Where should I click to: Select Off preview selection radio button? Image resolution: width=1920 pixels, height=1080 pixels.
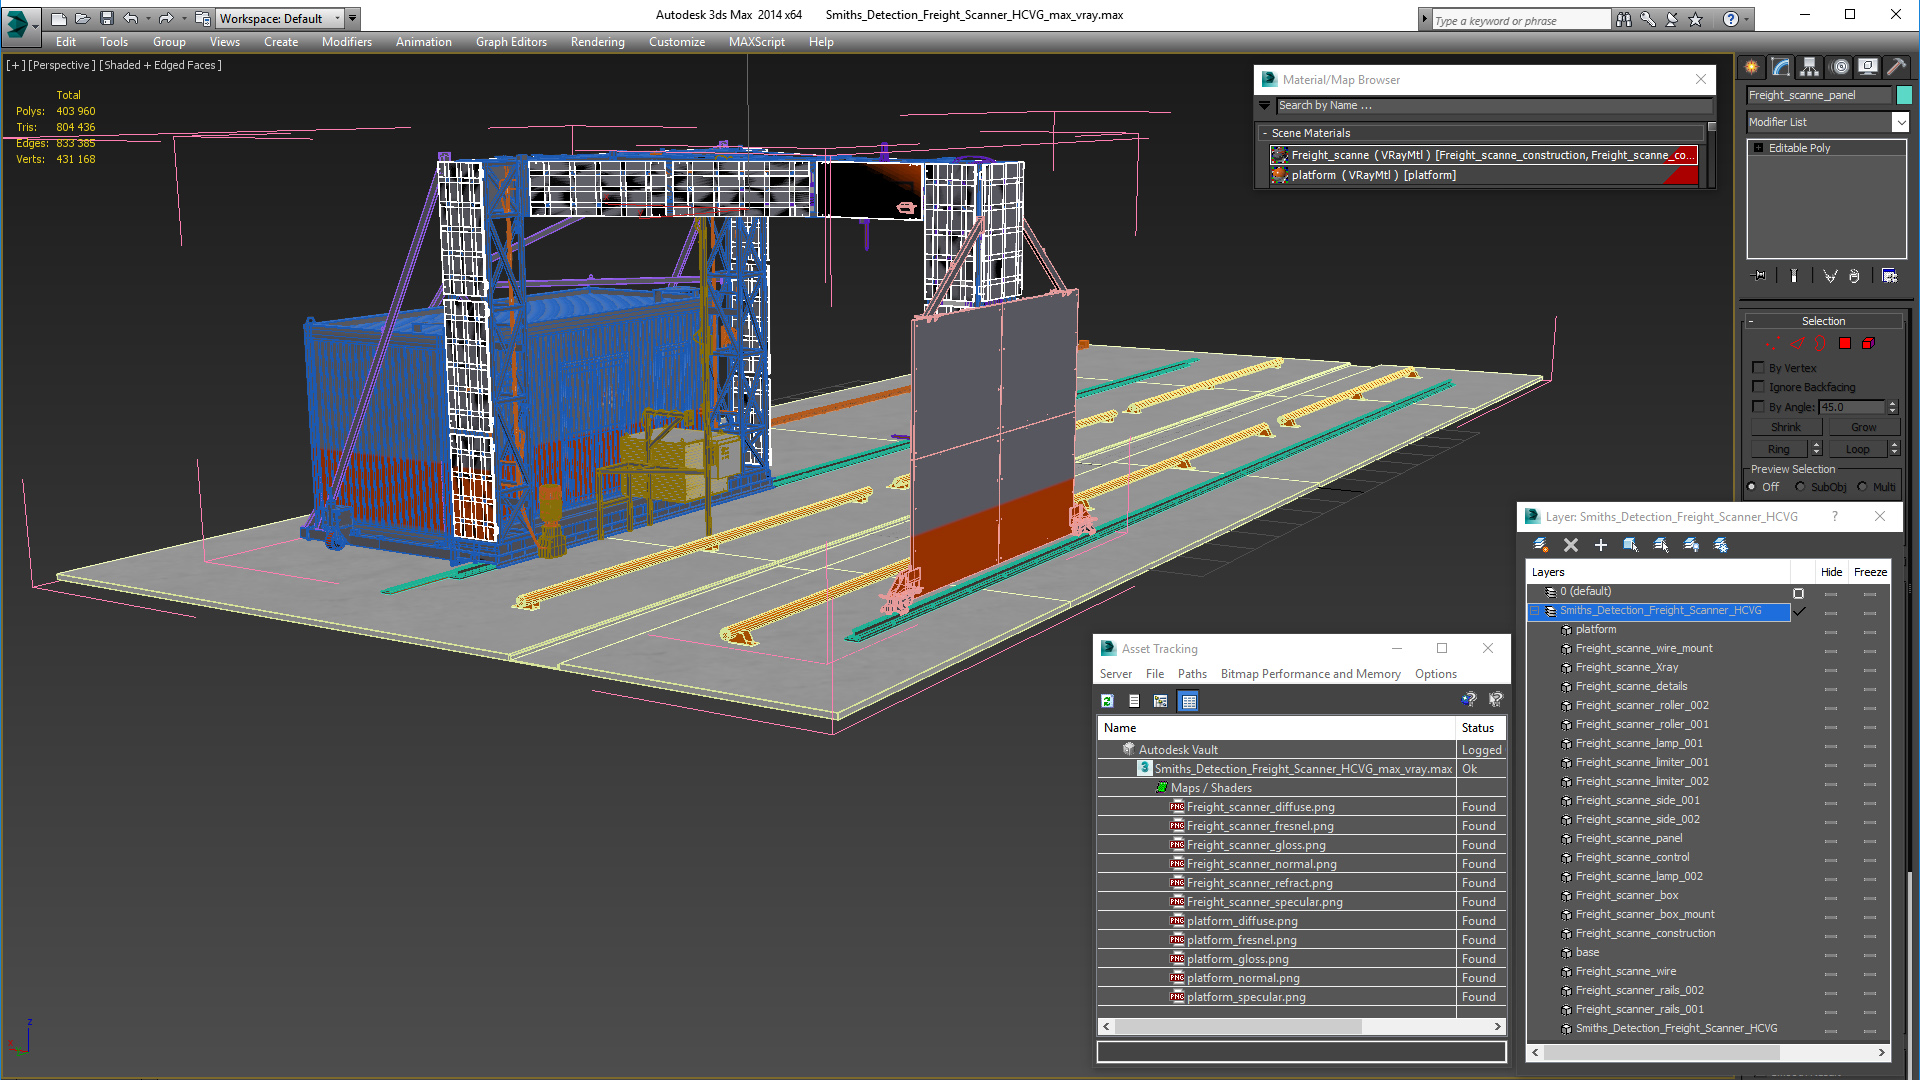[x=1752, y=487]
